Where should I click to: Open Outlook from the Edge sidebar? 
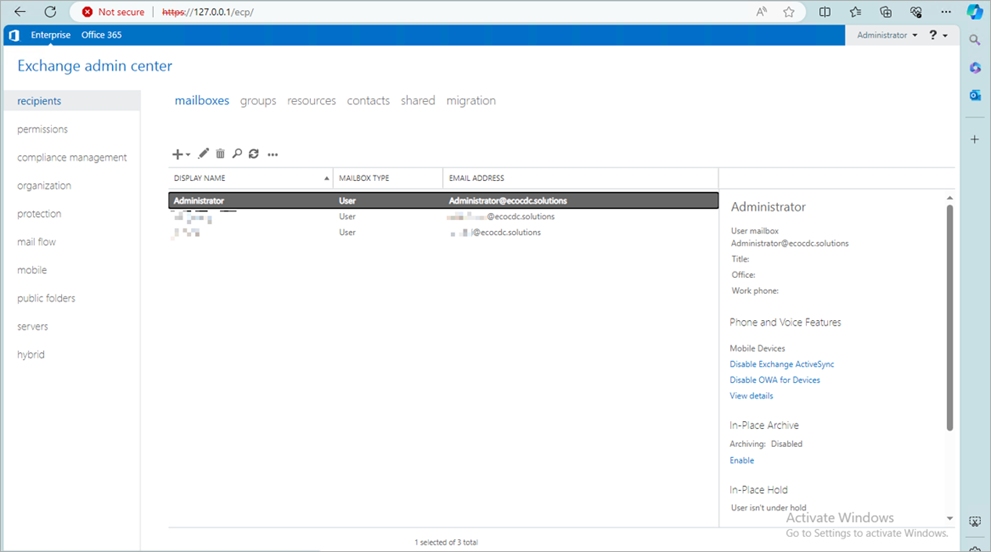point(975,95)
